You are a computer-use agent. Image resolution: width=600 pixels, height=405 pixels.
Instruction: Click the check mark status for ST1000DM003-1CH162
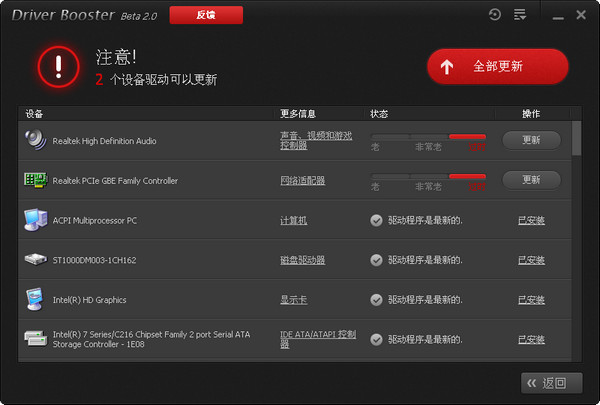(376, 260)
